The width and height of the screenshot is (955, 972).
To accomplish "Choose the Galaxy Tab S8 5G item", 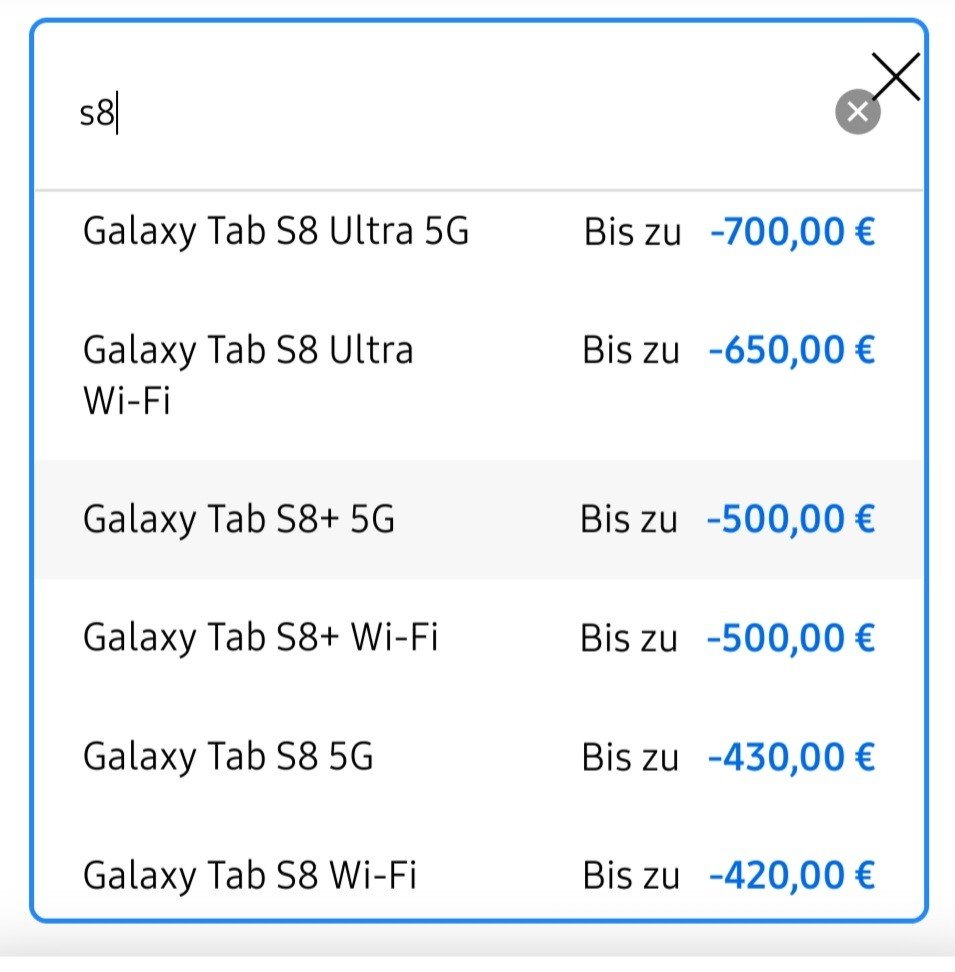I will 229,757.
